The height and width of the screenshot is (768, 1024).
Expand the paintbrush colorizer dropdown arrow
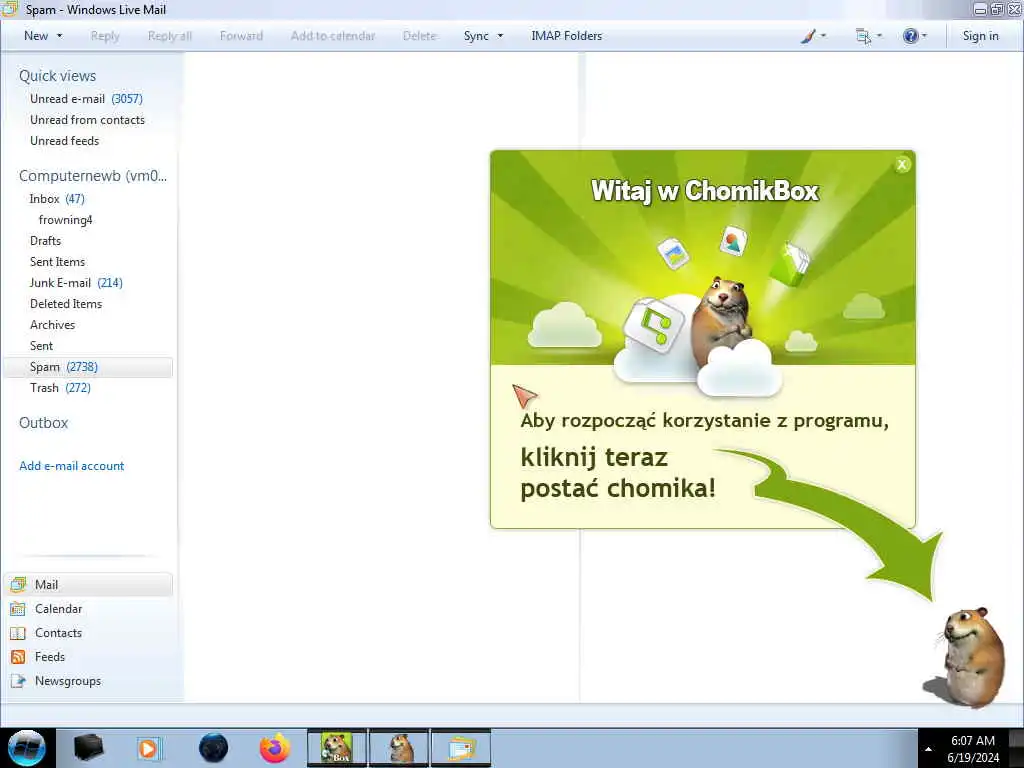click(x=823, y=36)
